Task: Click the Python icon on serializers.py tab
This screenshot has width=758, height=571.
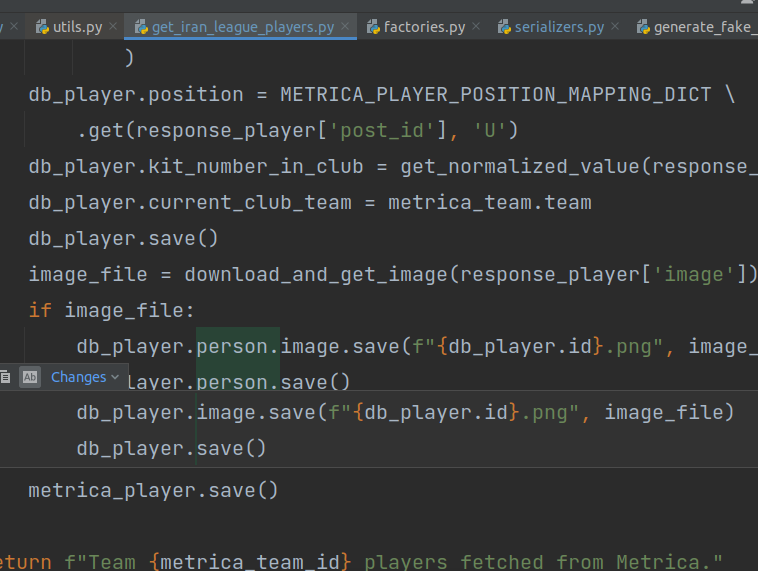Action: pos(504,27)
